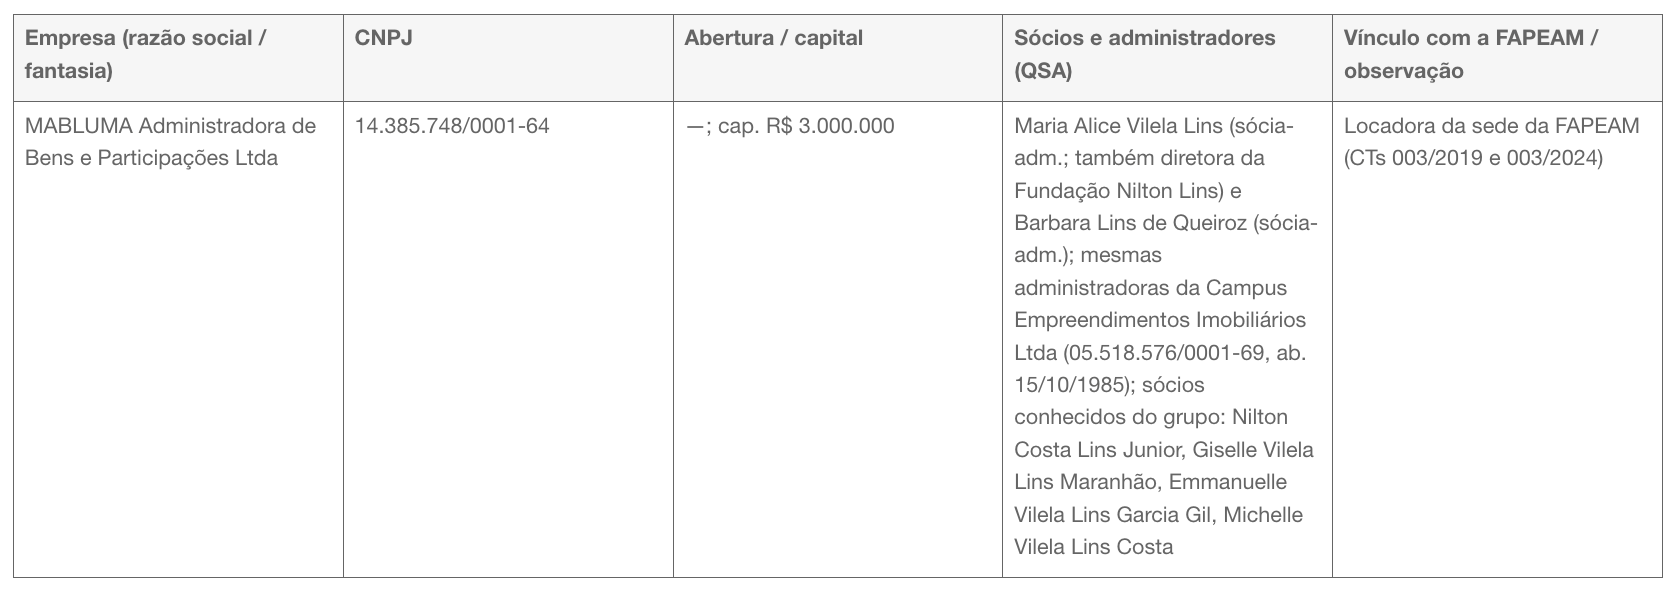Image resolution: width=1680 pixels, height=594 pixels.
Task: Click the CNPJ column header
Action: click(384, 38)
